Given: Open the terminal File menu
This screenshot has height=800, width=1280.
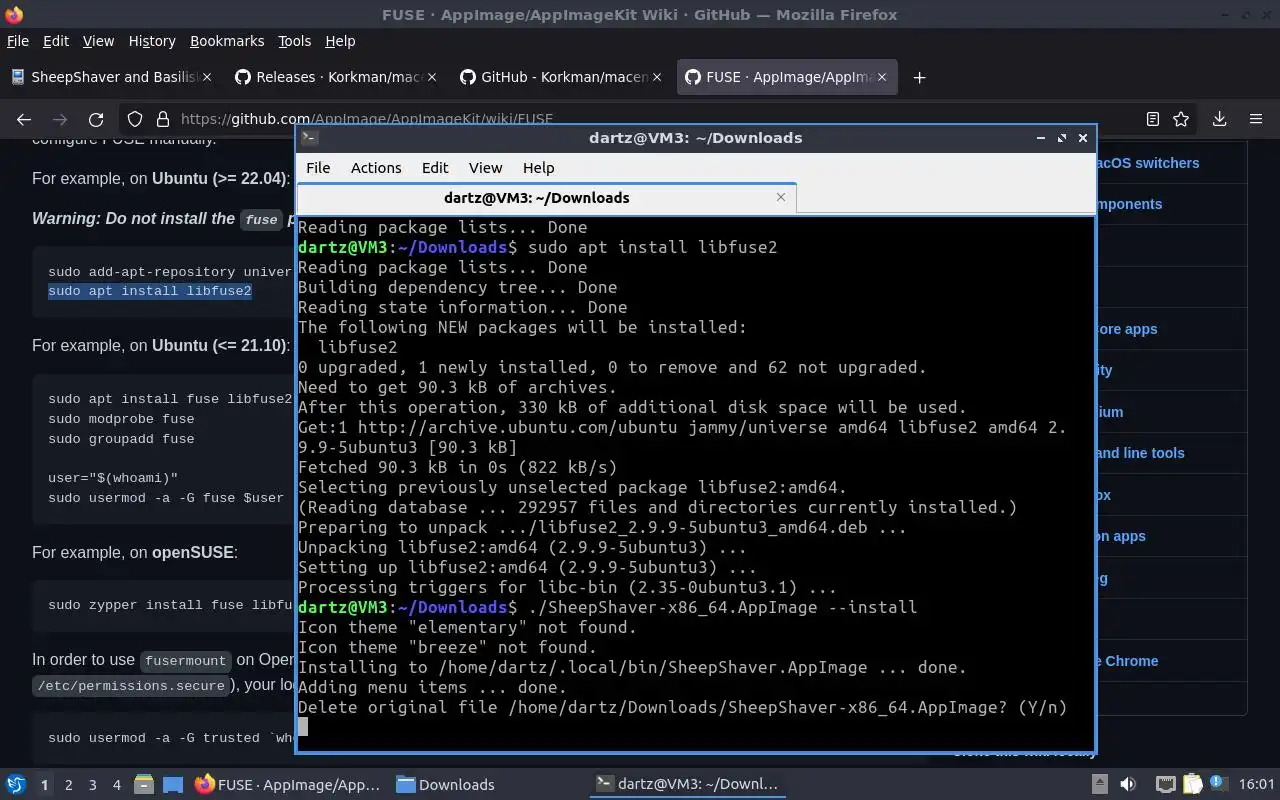Looking at the screenshot, I should pos(318,168).
